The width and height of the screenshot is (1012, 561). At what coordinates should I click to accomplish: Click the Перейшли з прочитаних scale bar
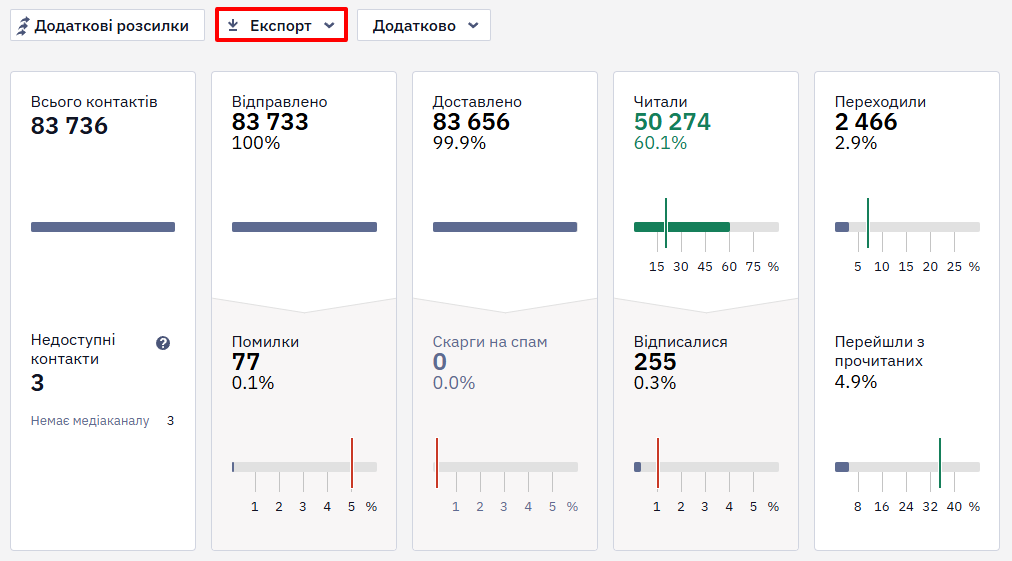[907, 467]
